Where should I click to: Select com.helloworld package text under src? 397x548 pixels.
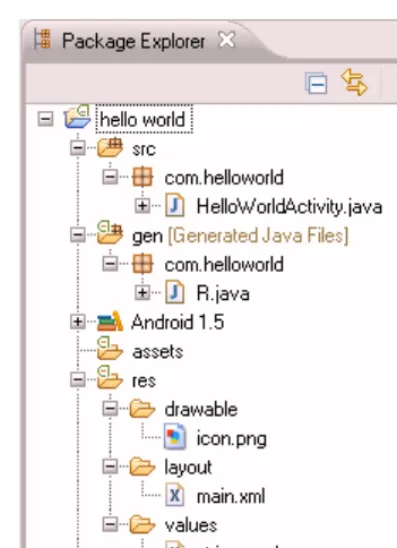(224, 178)
